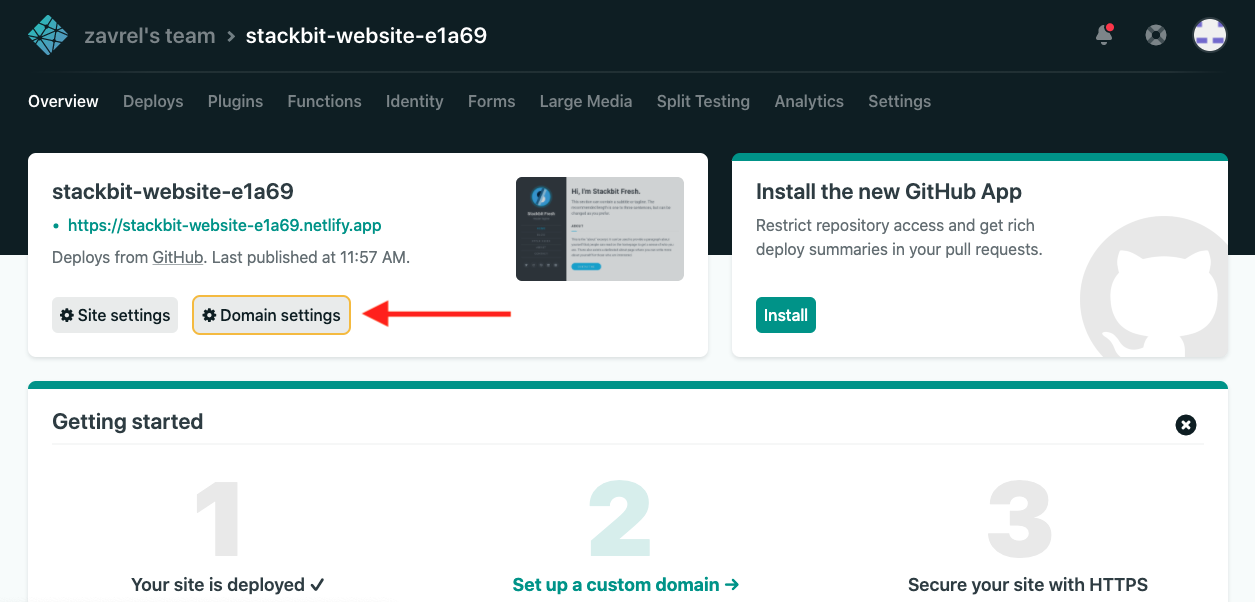Select the site card heading stackbit-website-e1a69

pos(173,191)
